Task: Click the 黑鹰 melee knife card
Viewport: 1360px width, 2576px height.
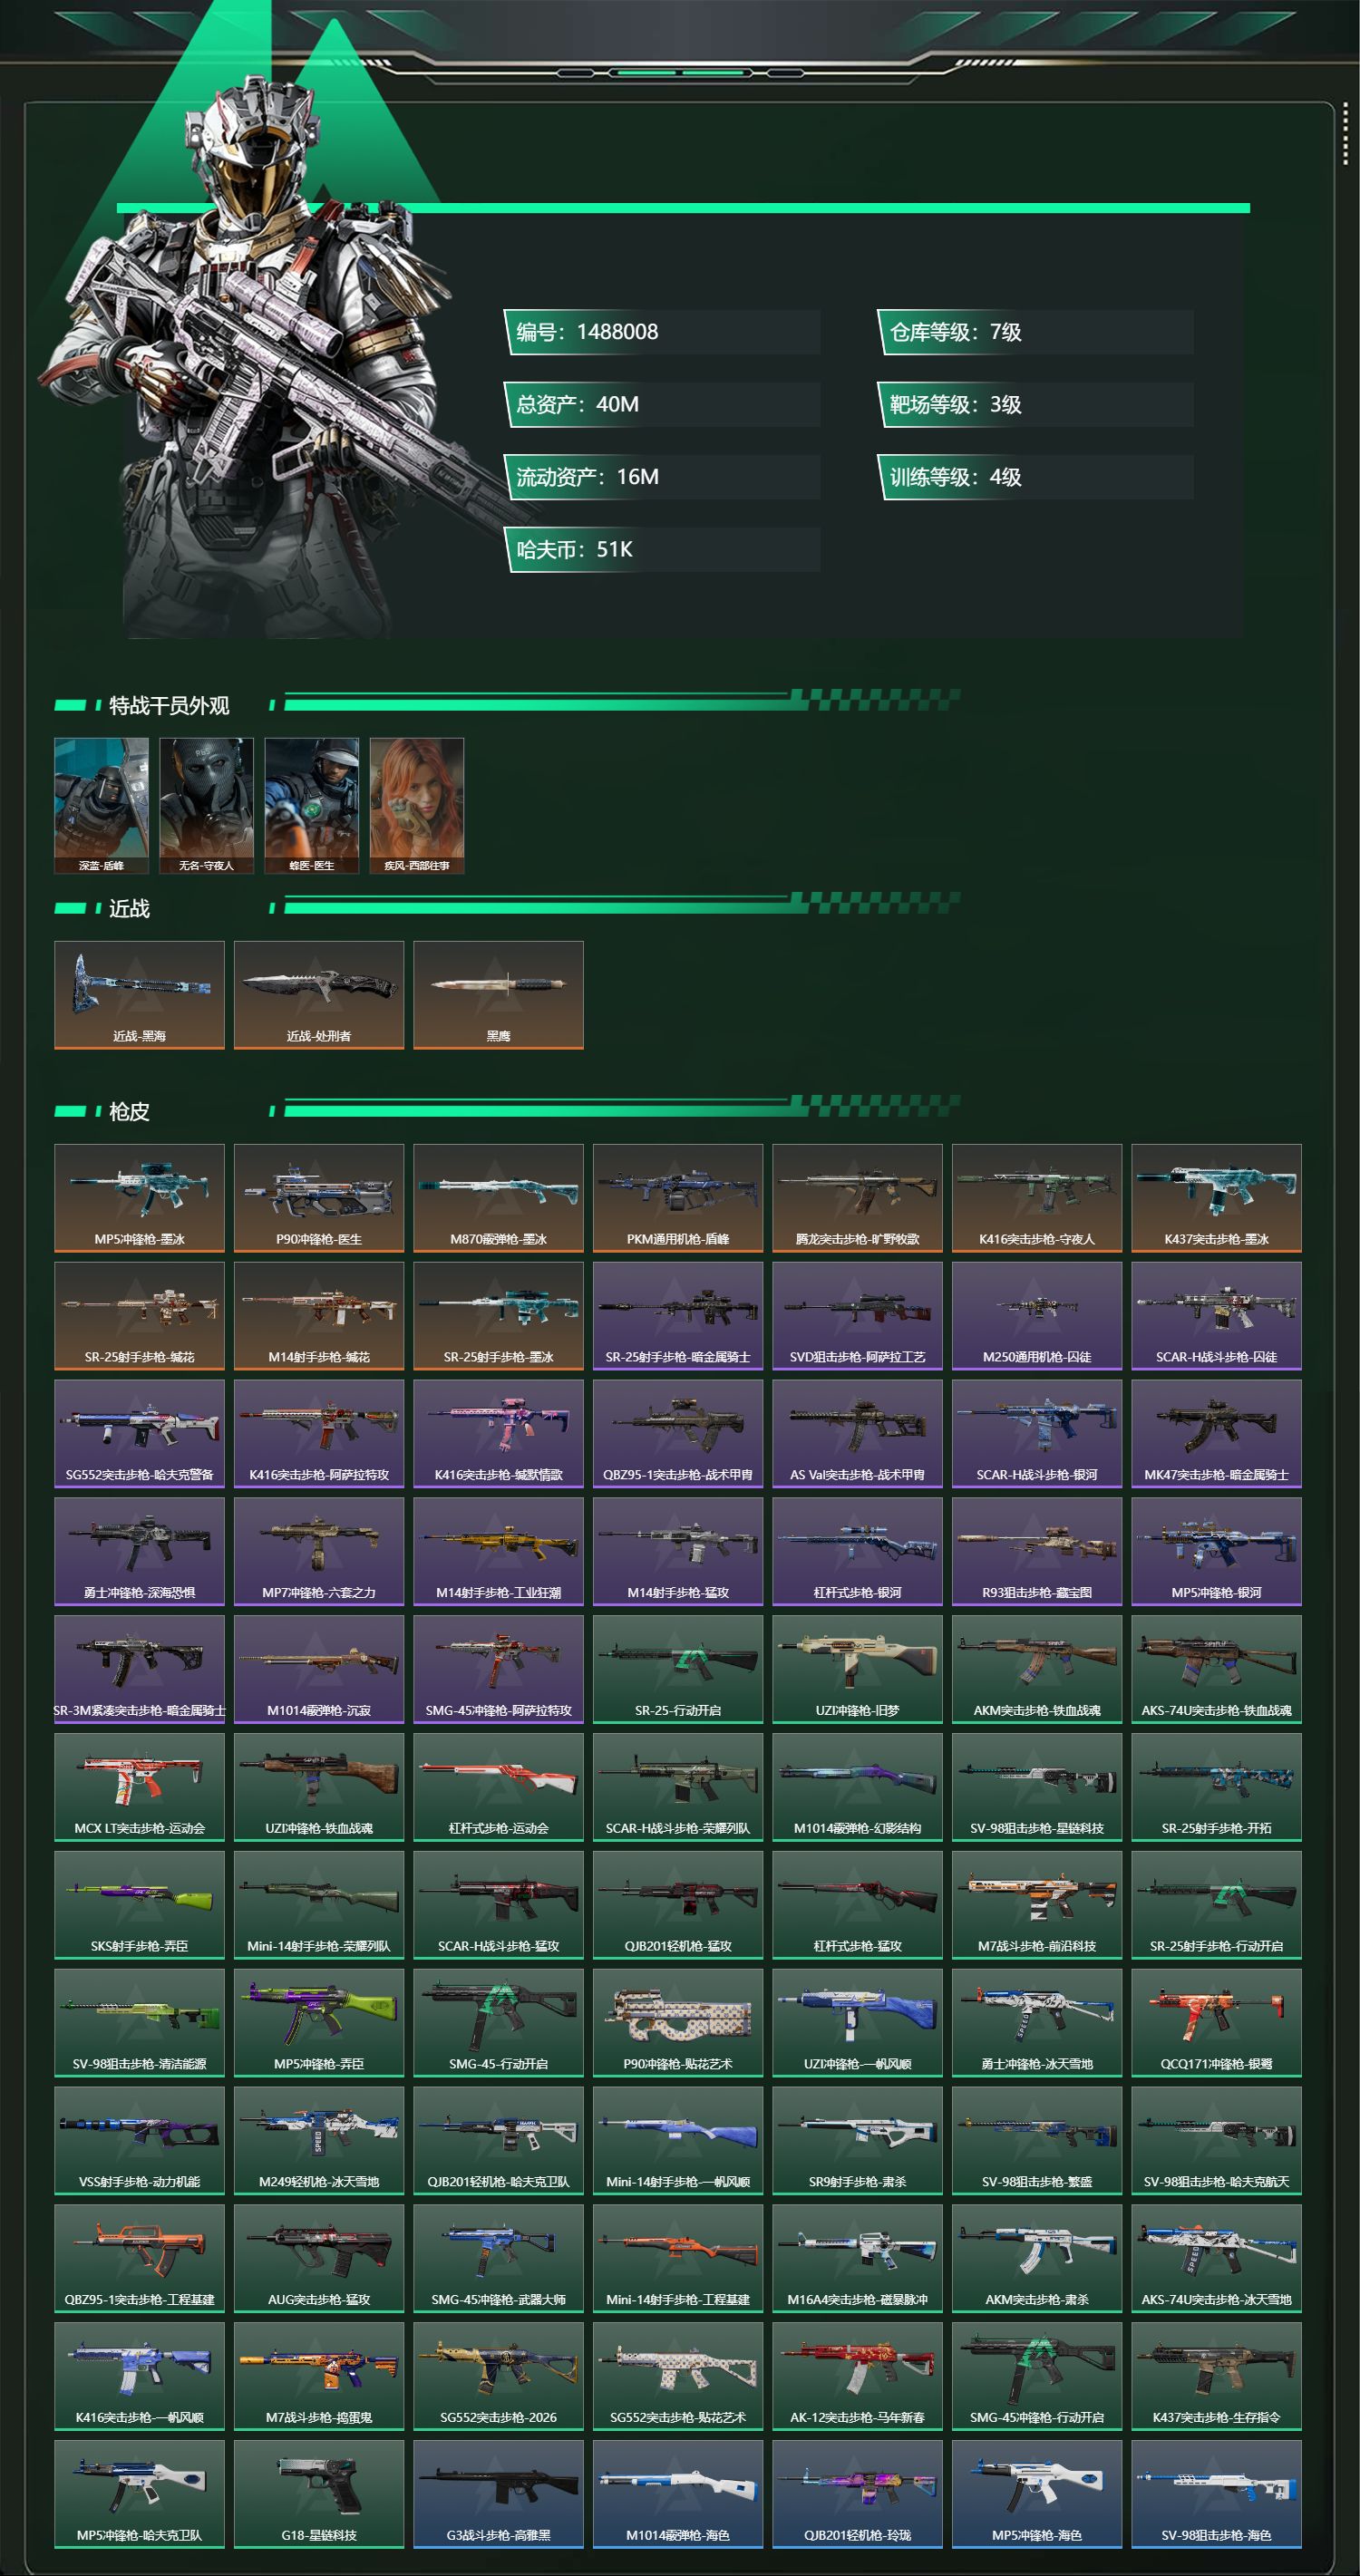Action: 498,995
